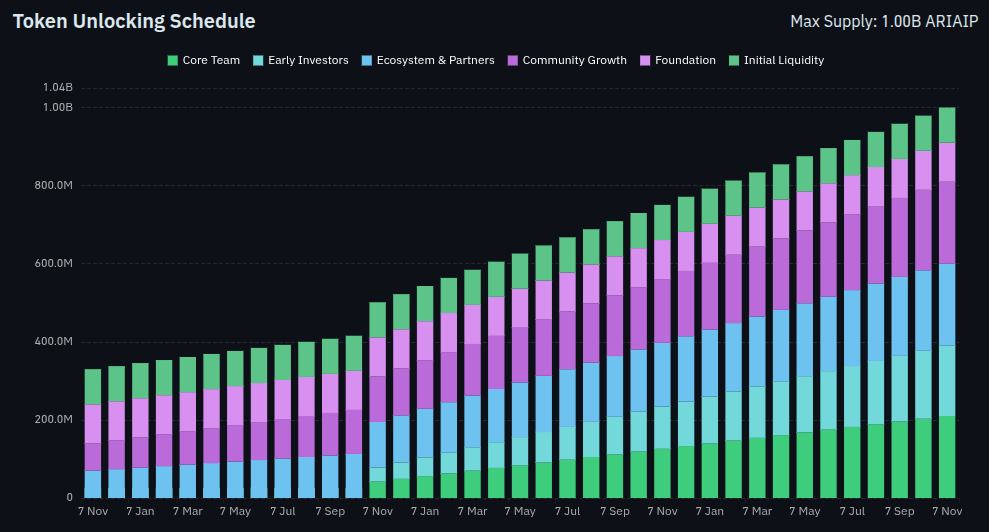The width and height of the screenshot is (989, 532).
Task: Click the Early Investors legend color square
Action: (258, 61)
